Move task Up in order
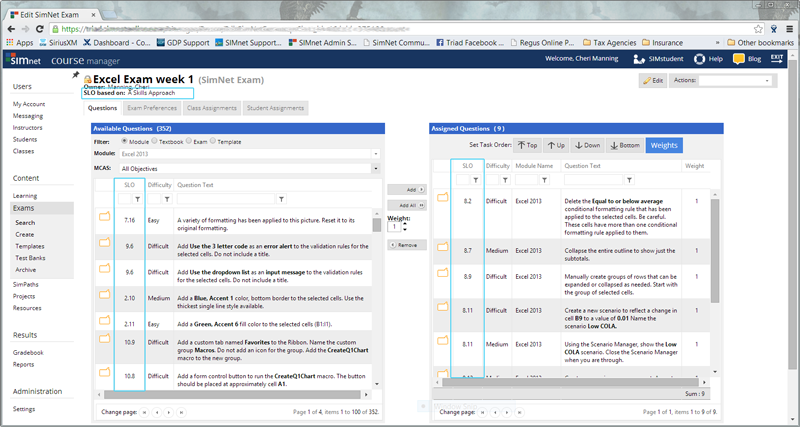800x427 pixels. point(556,145)
